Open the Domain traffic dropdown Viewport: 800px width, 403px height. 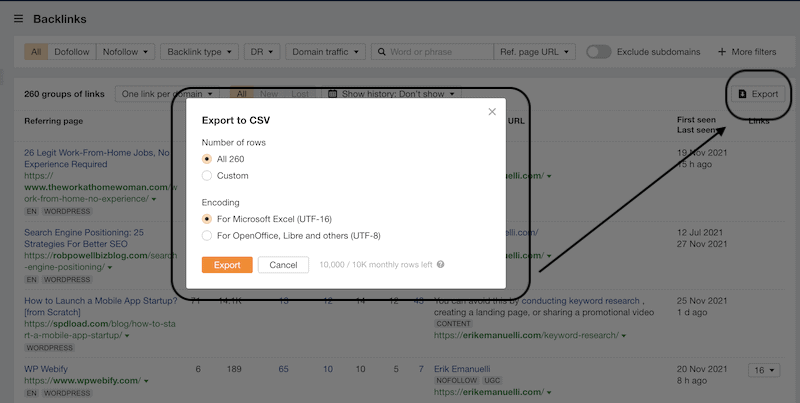point(326,52)
